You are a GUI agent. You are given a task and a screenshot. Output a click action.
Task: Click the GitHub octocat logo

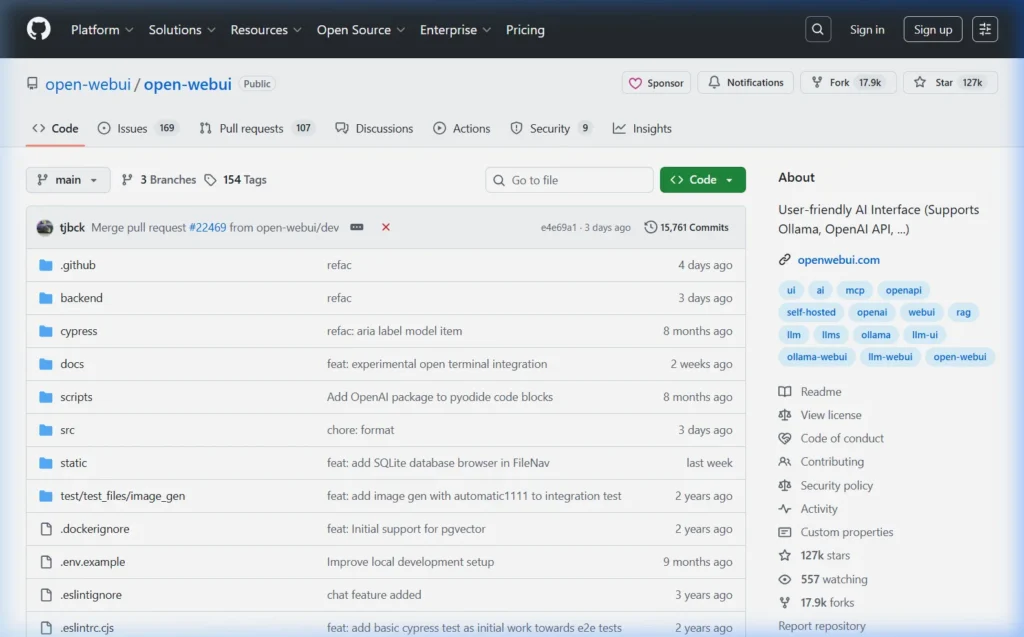37,29
